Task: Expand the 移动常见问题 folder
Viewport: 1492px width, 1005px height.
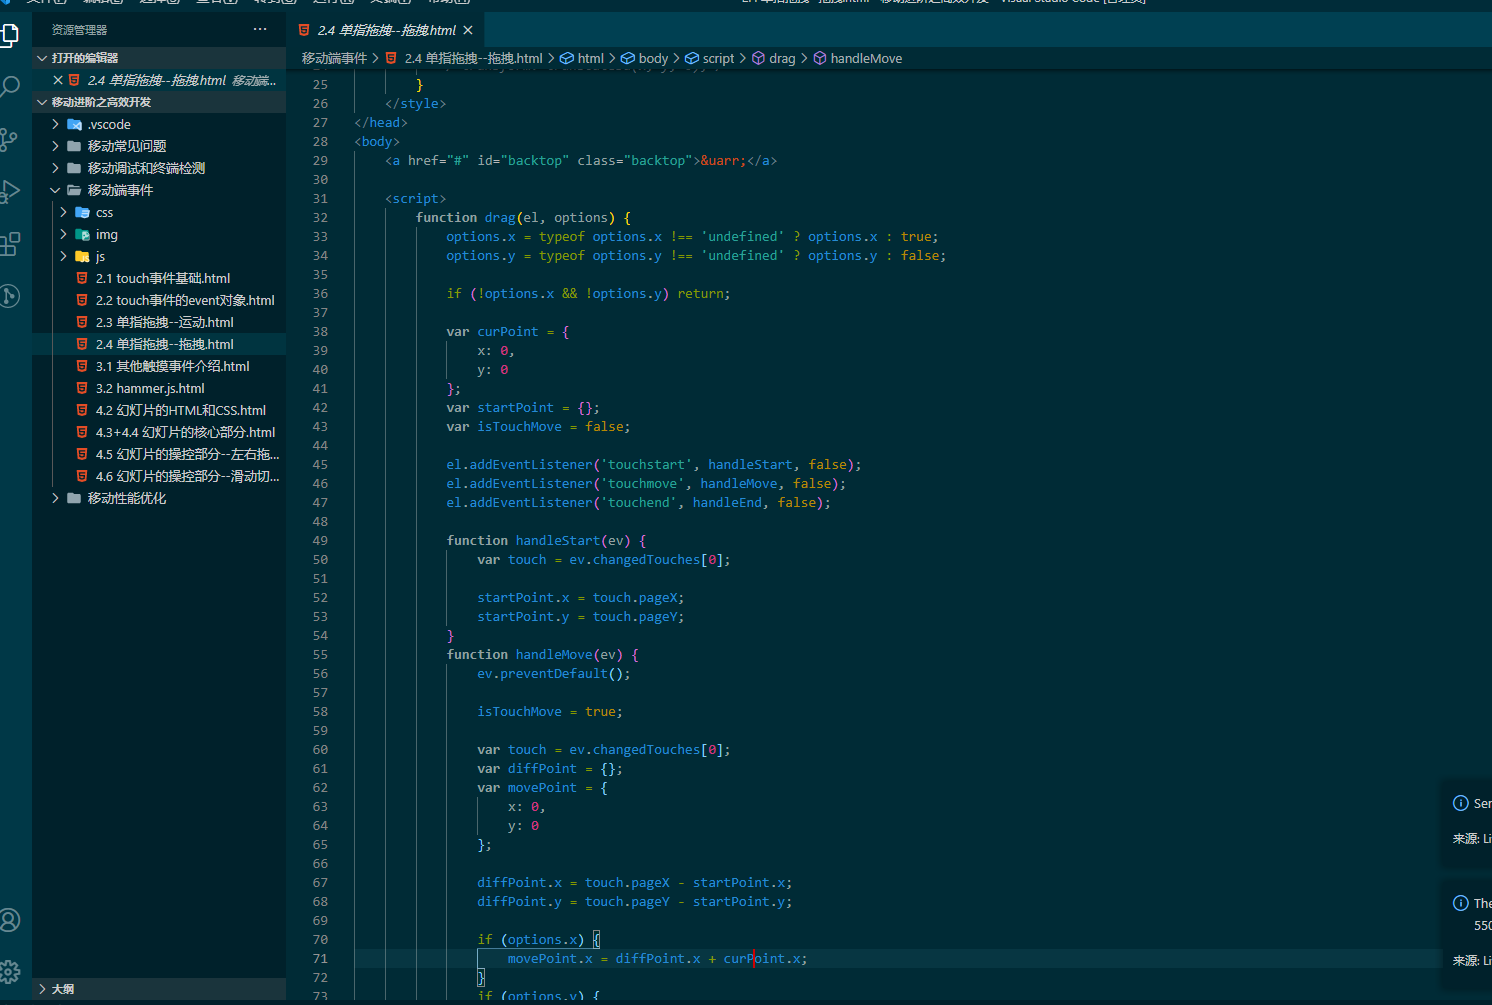Action: coord(159,146)
